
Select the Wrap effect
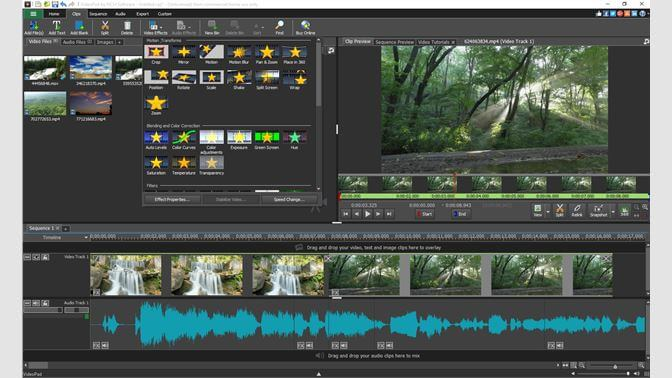pyautogui.click(x=294, y=80)
